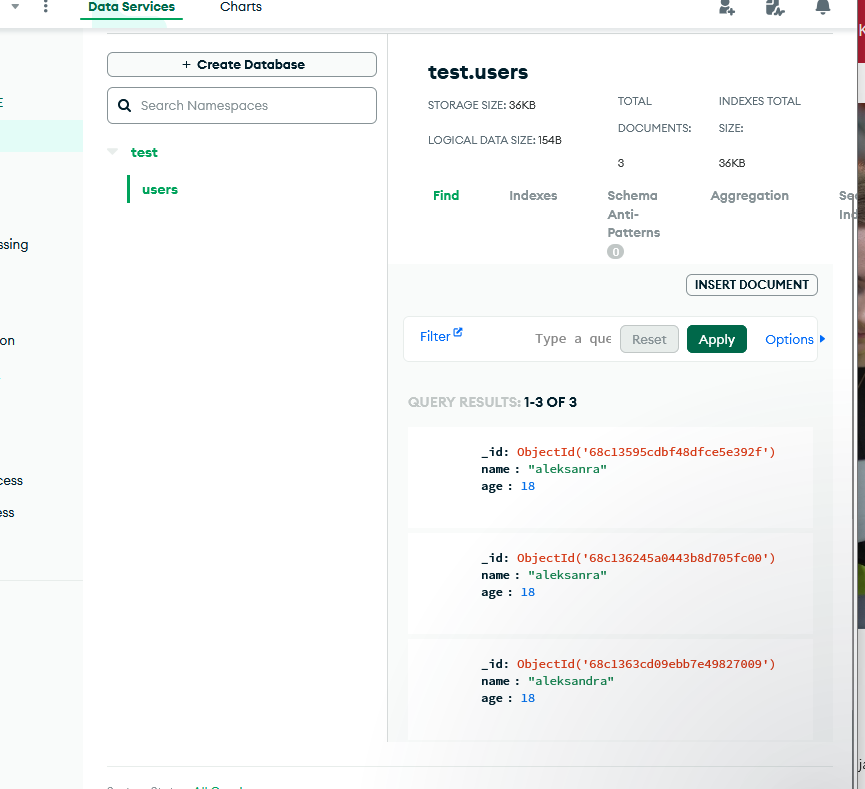Focus the filter query input field
The height and width of the screenshot is (789, 865).
tap(572, 339)
